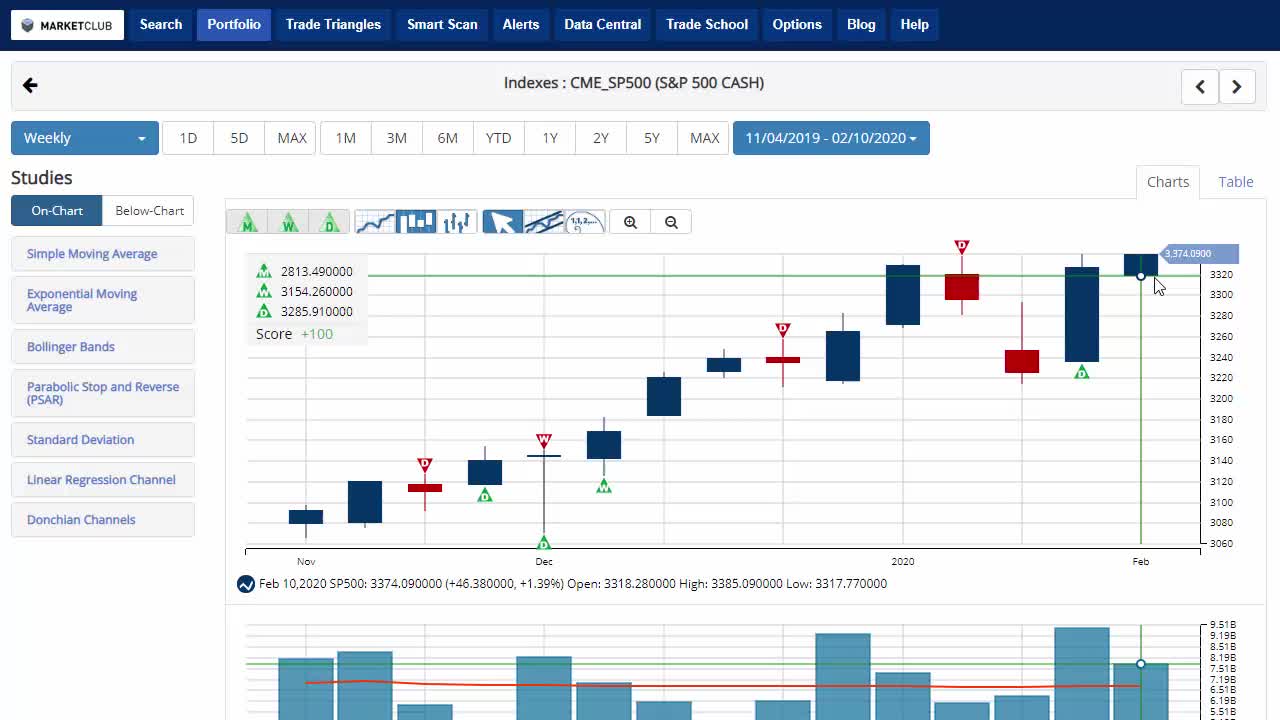Viewport: 1280px width, 720px height.
Task: Open the Options menu
Action: click(797, 24)
